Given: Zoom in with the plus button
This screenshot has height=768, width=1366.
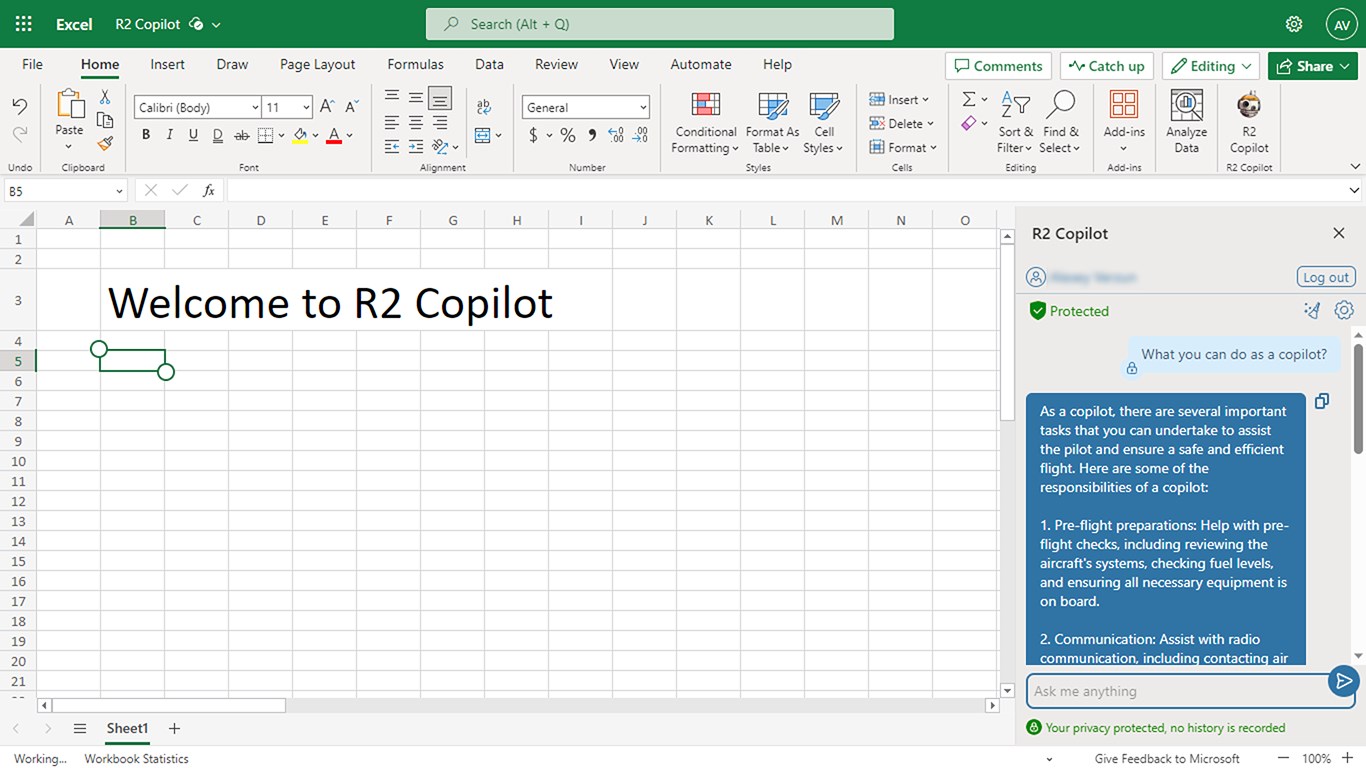Looking at the screenshot, I should [1347, 758].
